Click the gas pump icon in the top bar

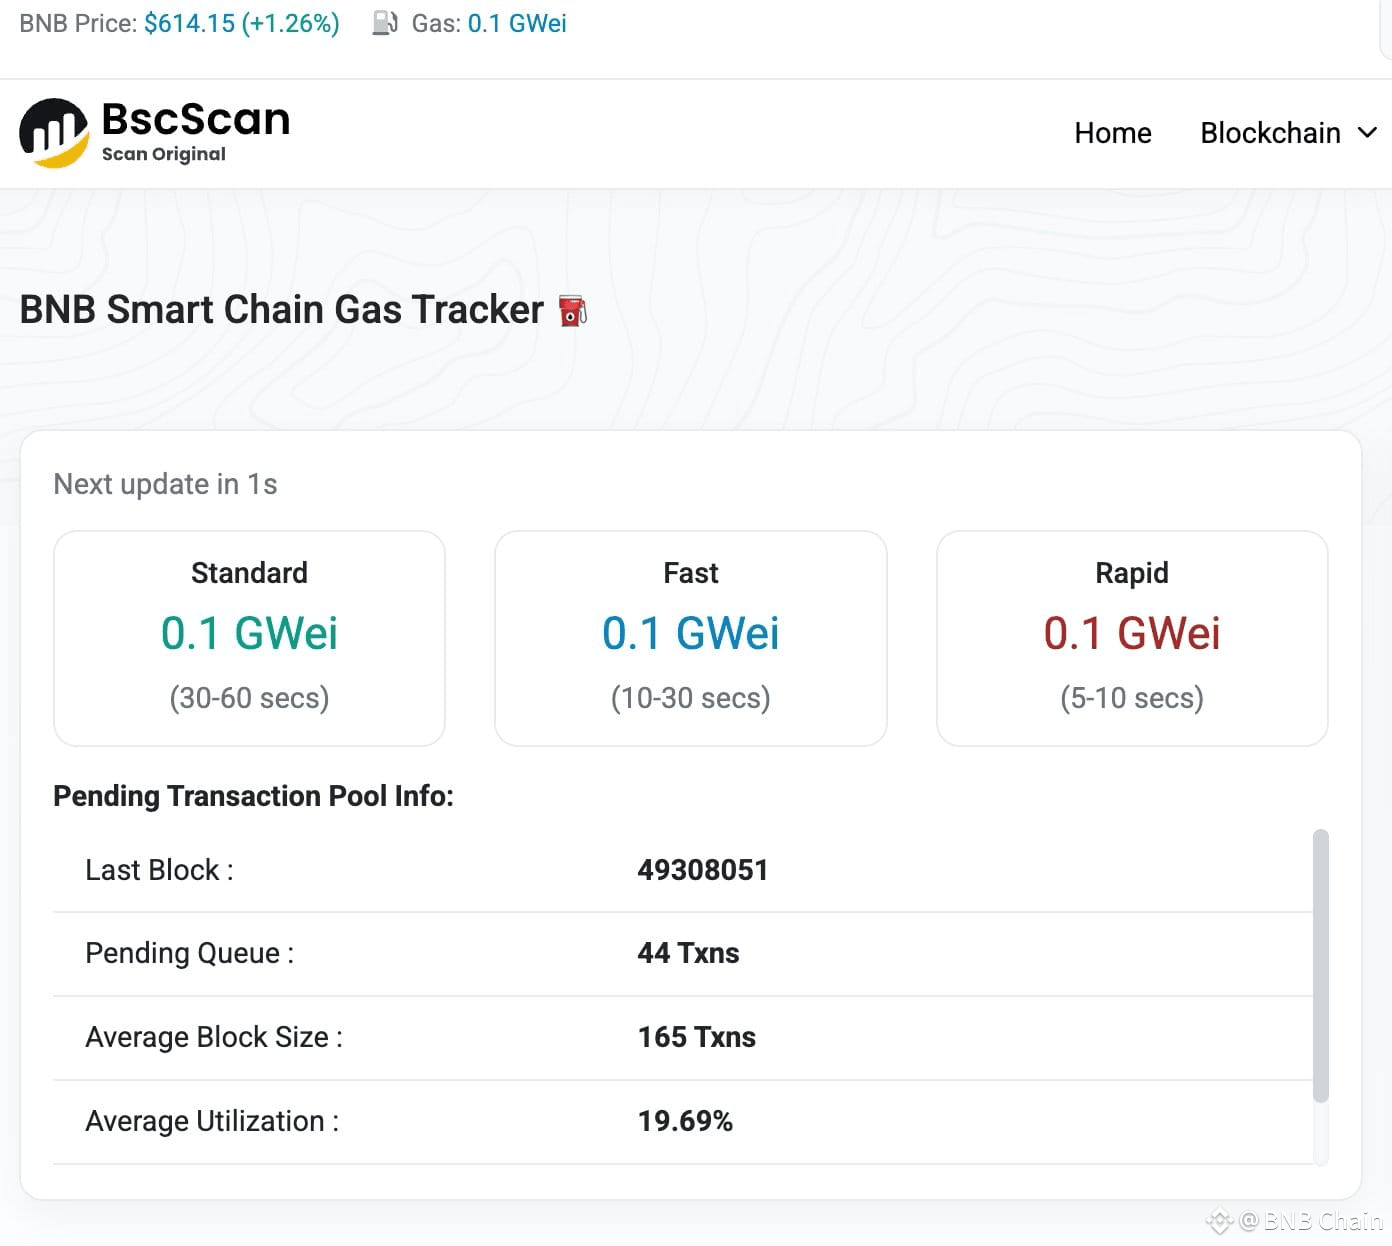tap(385, 22)
